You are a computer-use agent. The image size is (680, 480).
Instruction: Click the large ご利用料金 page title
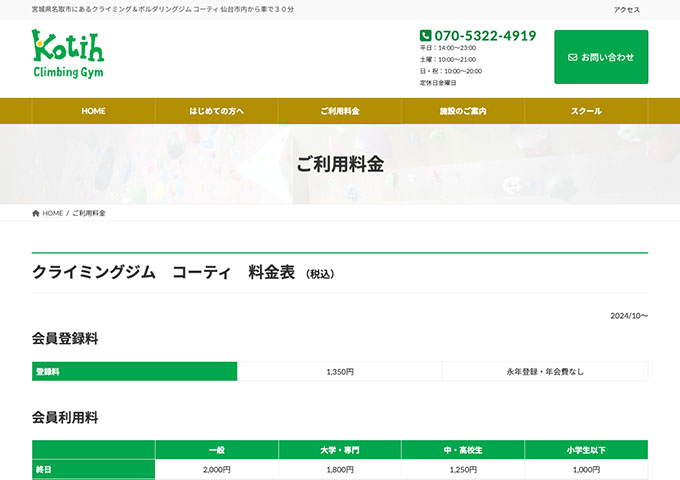point(340,164)
